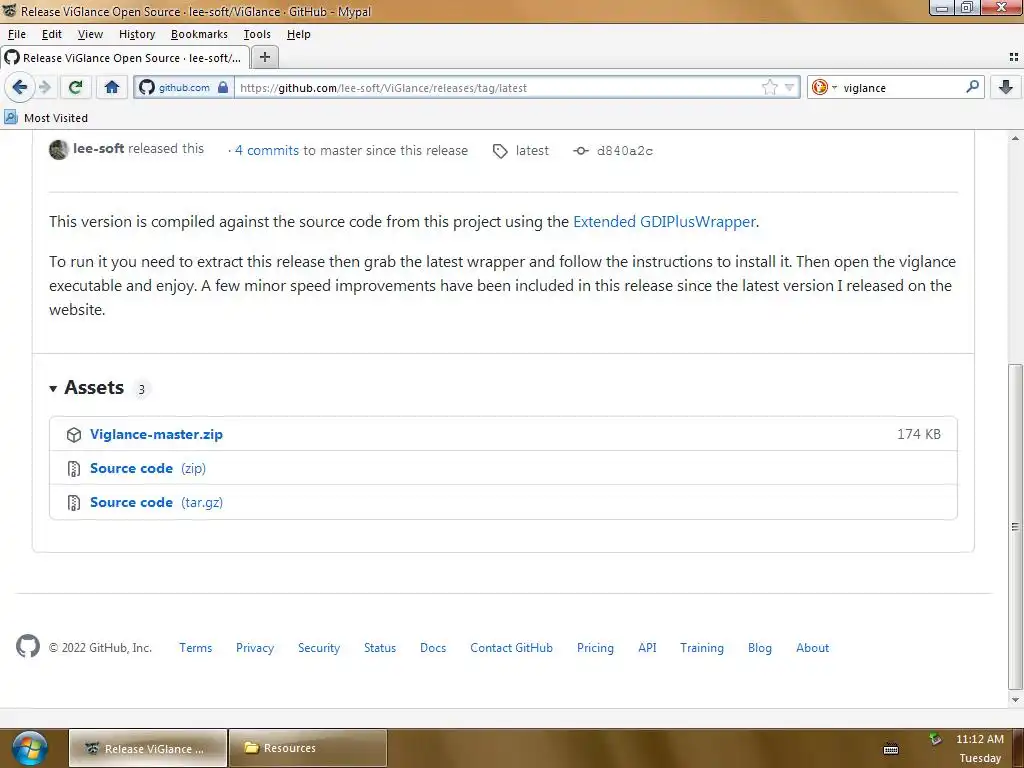The width and height of the screenshot is (1024, 768).
Task: Click the package icon beside Viglance-master.zip
Action: (x=74, y=434)
